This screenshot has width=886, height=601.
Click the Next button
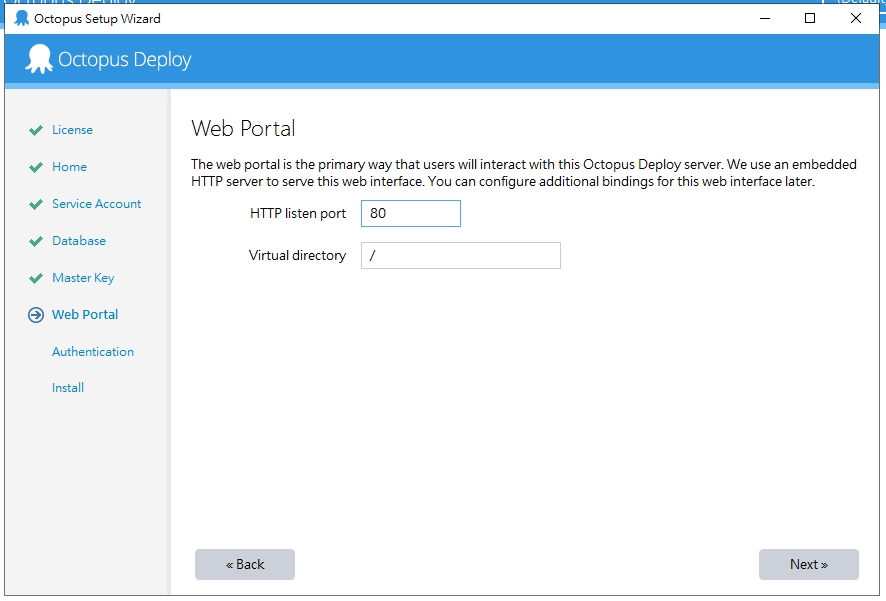pos(809,564)
